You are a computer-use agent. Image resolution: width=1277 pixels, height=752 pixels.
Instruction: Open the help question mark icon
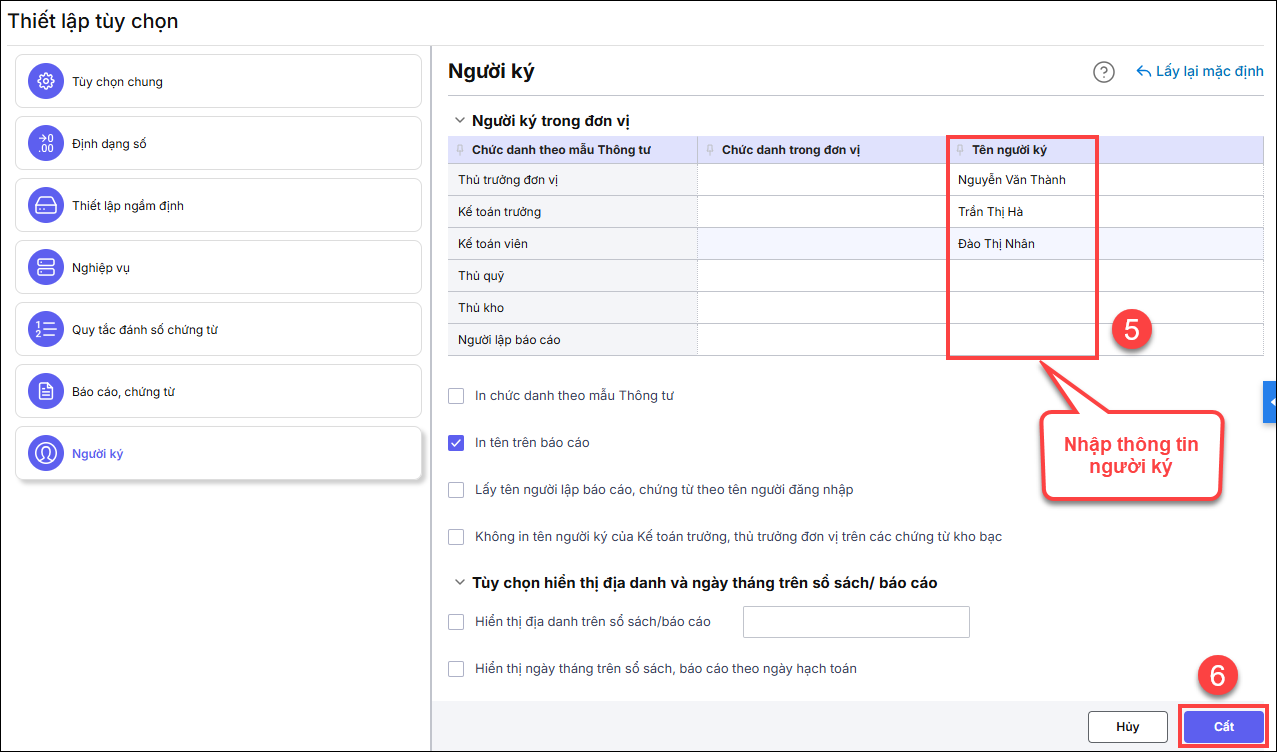pos(1104,72)
